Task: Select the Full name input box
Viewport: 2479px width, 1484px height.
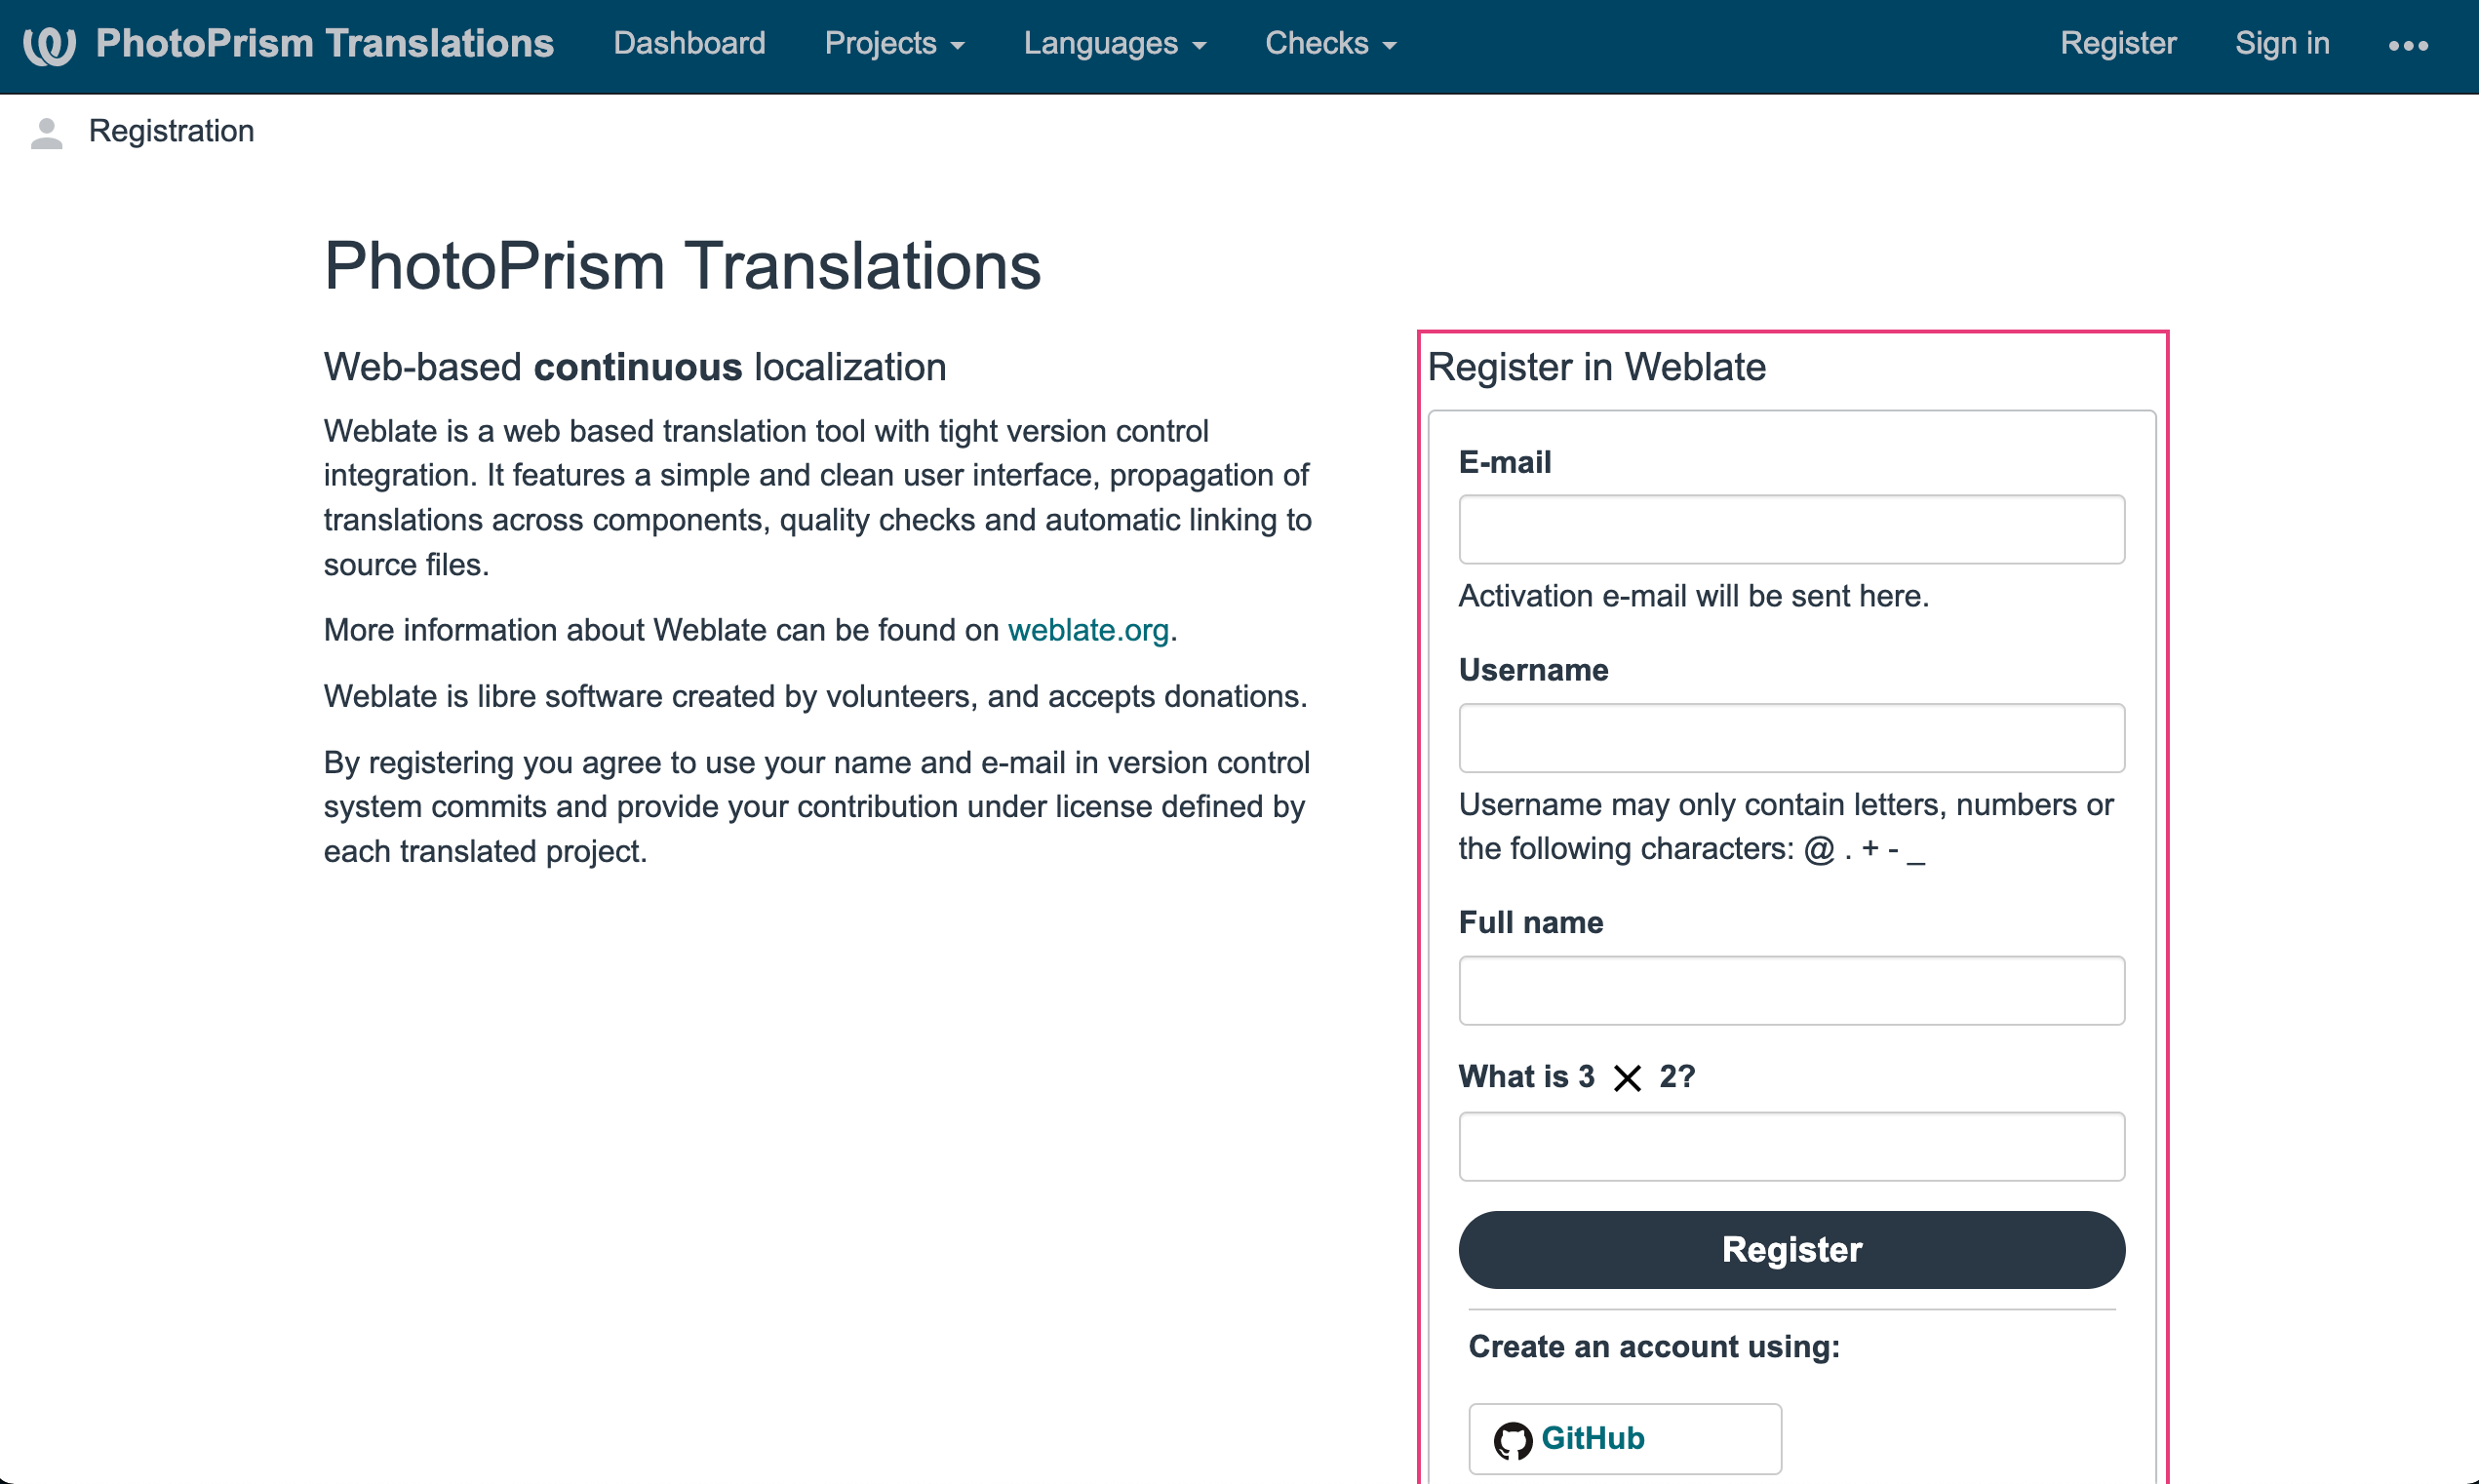Action: tap(1791, 990)
